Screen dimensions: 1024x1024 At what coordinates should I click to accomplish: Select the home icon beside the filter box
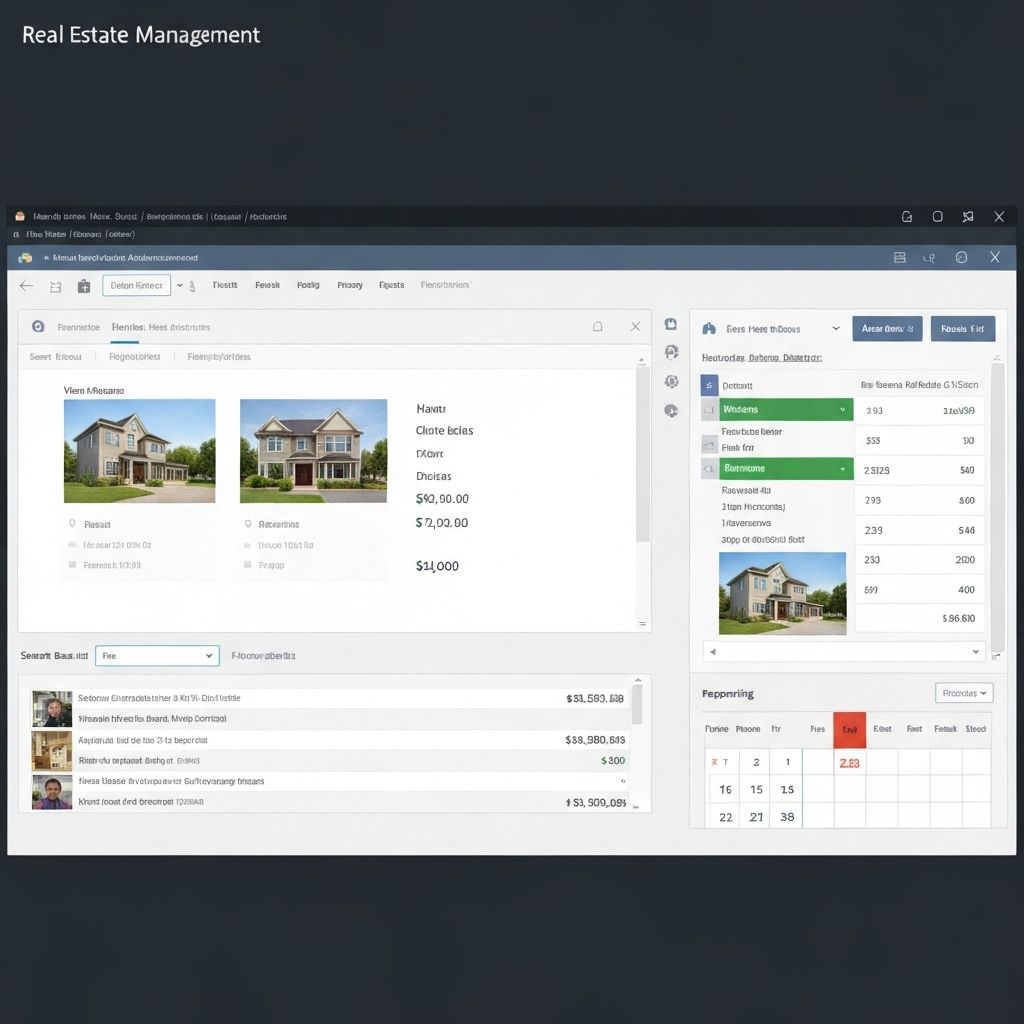(x=54, y=285)
